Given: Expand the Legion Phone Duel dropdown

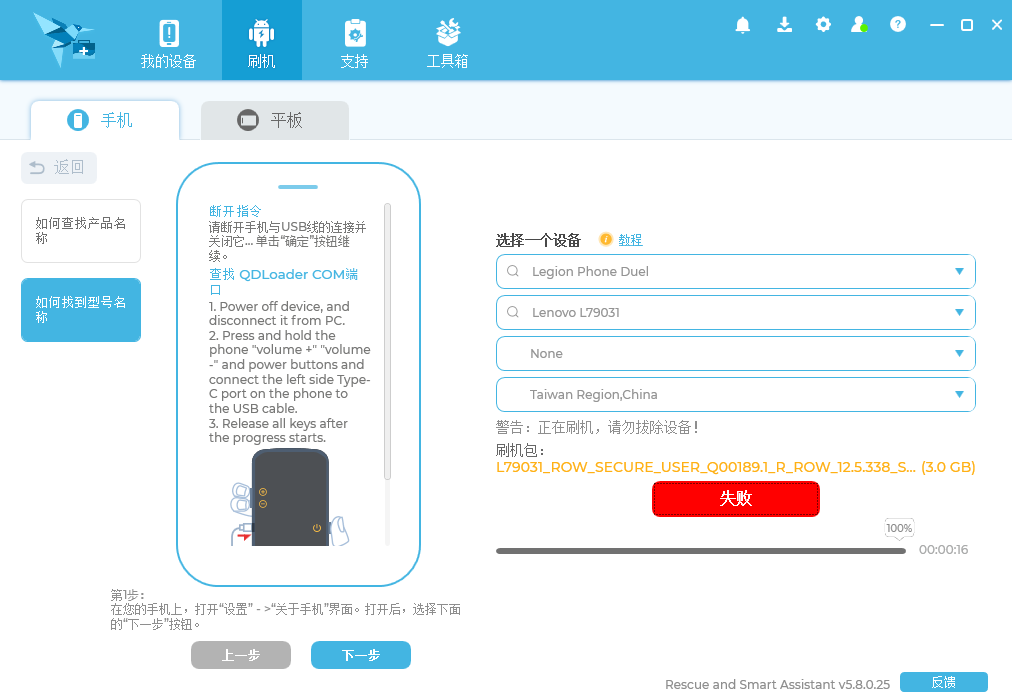Looking at the screenshot, I should point(959,272).
